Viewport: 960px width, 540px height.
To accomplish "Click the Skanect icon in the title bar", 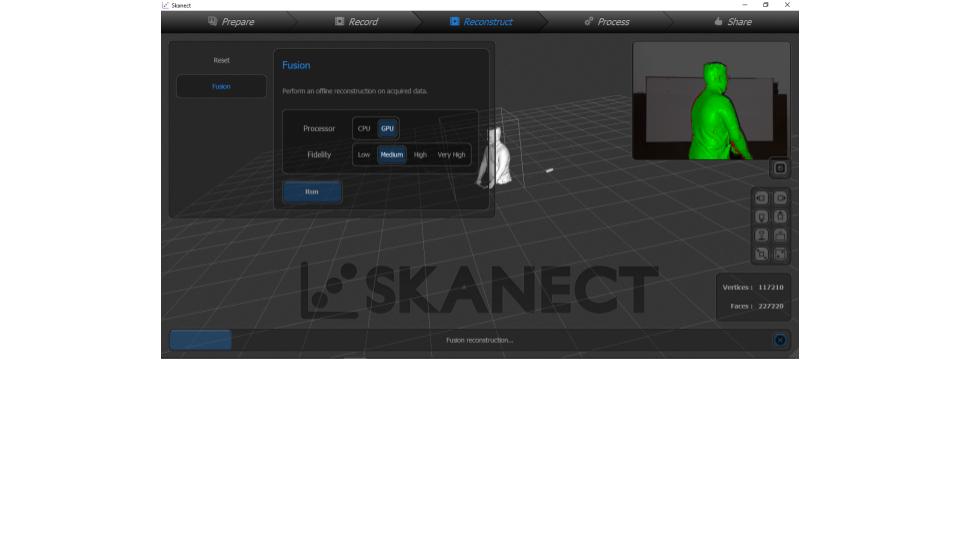I will point(165,5).
